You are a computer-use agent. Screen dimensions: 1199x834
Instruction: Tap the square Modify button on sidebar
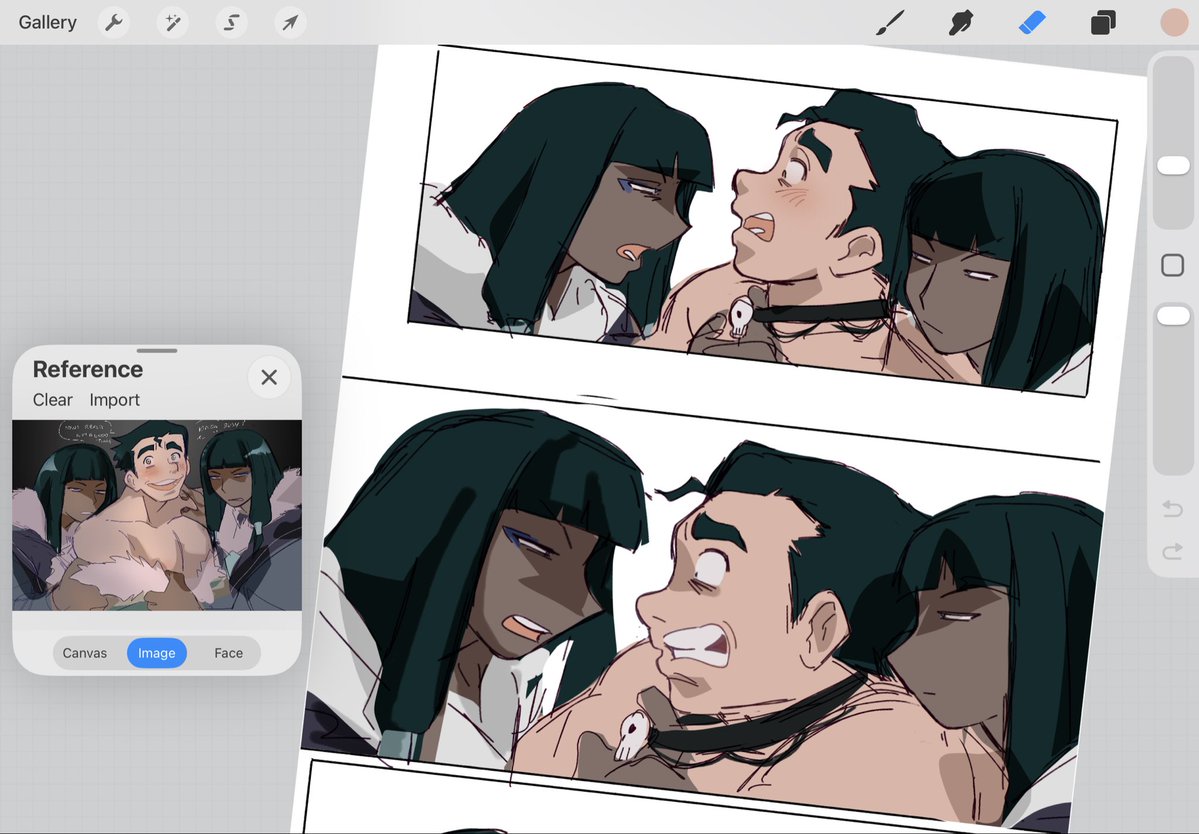coord(1172,265)
